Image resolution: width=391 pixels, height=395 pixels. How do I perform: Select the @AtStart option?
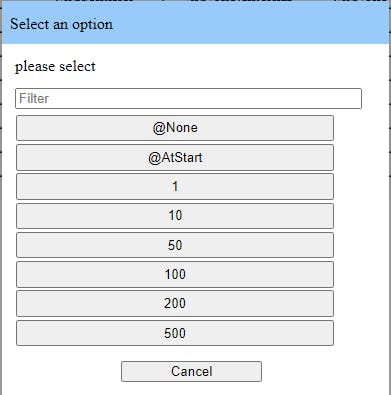[x=175, y=157]
